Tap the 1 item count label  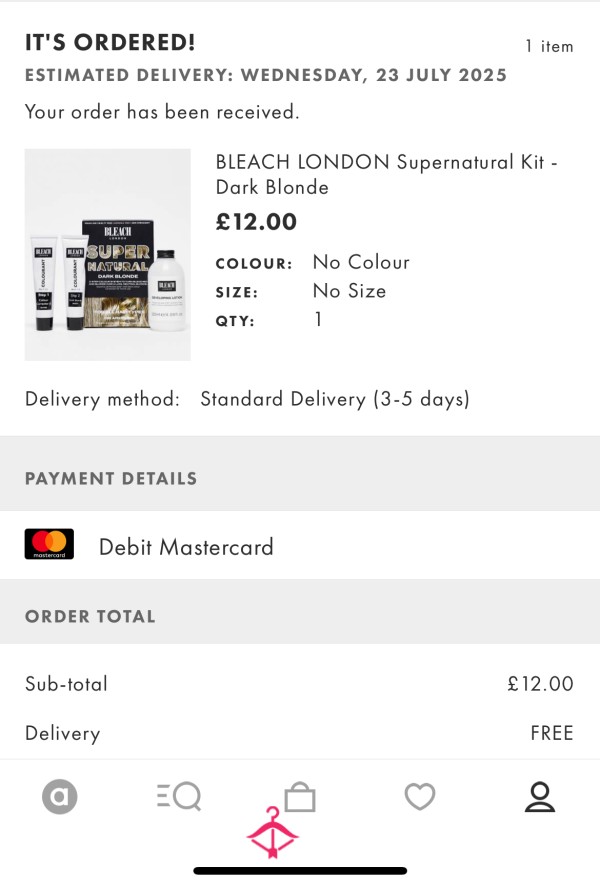549,46
